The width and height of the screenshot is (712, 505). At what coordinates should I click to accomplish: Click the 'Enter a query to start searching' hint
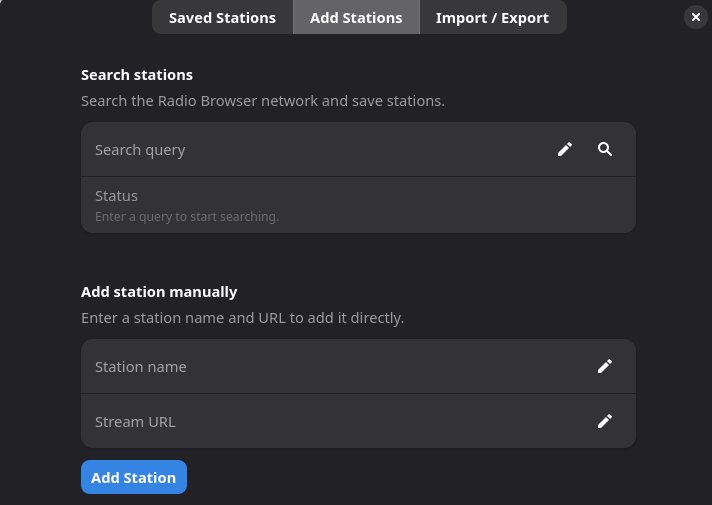[x=186, y=216]
